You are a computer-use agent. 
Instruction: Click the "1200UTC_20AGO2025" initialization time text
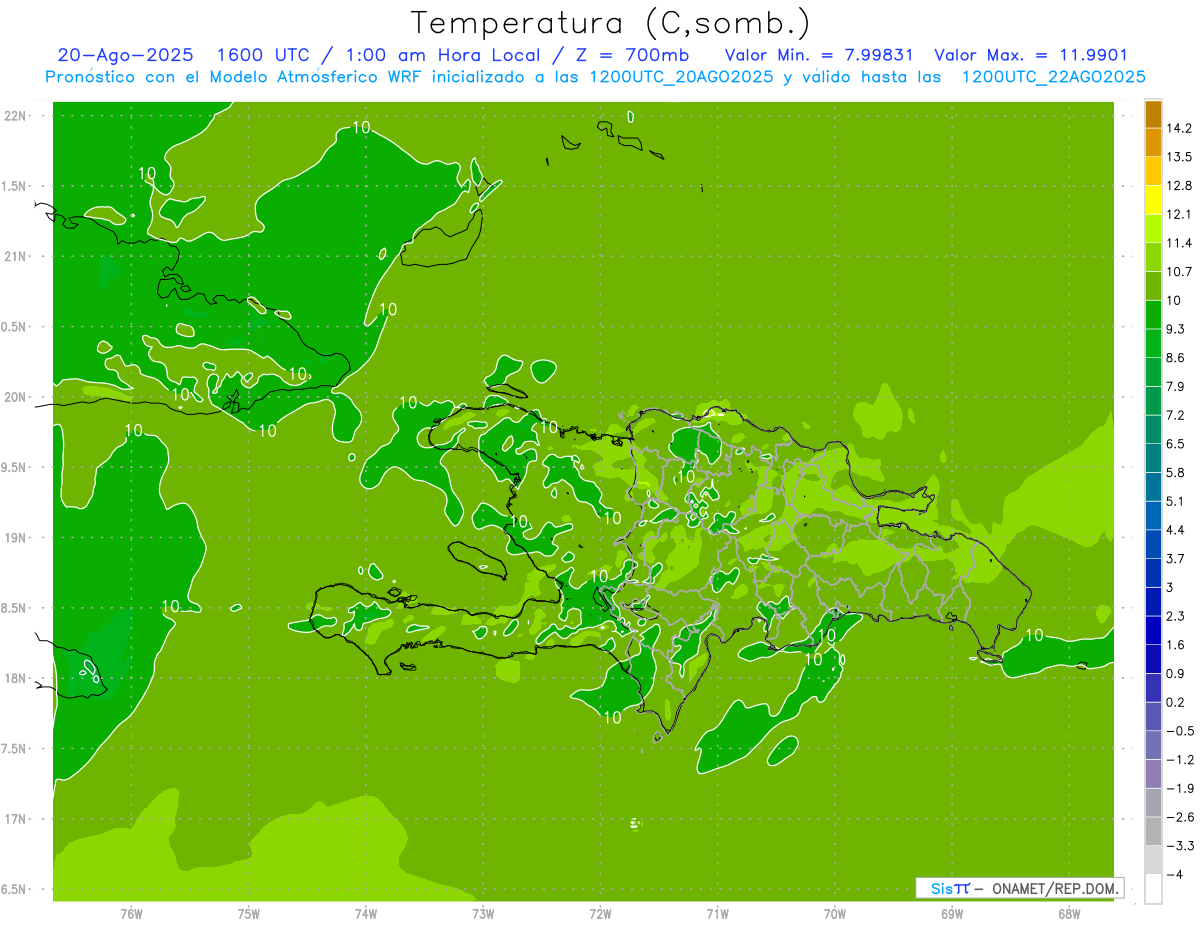tap(679, 77)
